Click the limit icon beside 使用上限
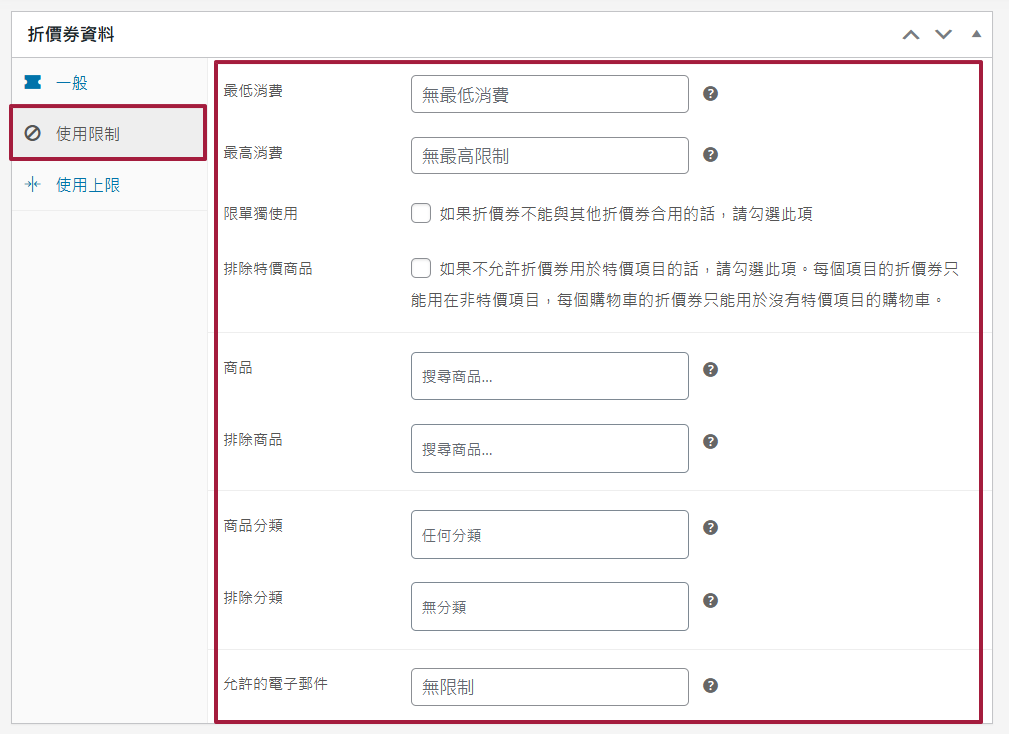This screenshot has width=1009, height=734. point(31,182)
